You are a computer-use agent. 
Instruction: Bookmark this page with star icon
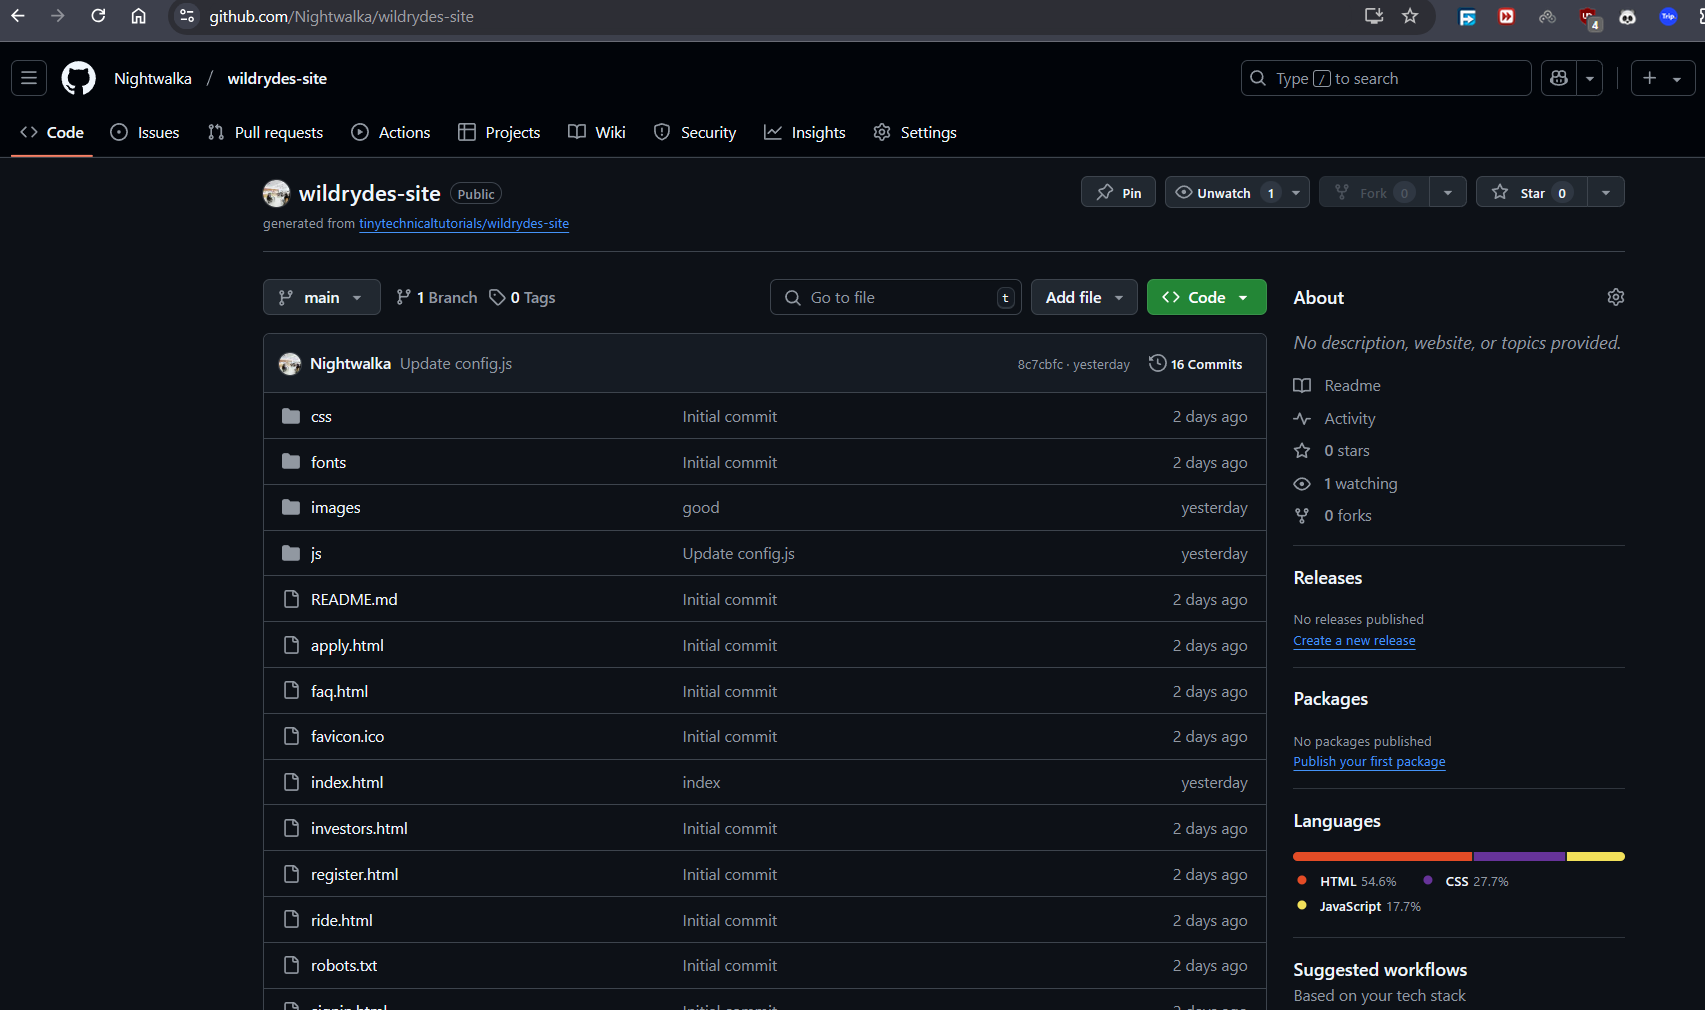[x=1410, y=16]
